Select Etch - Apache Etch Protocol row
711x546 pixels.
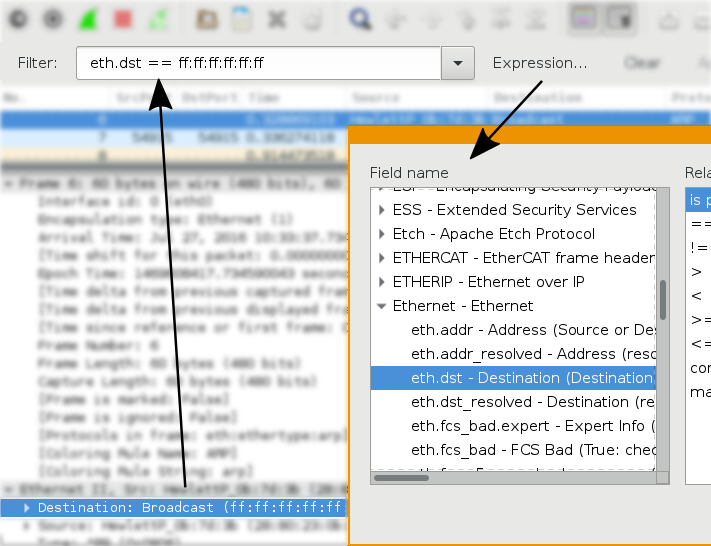(x=513, y=234)
